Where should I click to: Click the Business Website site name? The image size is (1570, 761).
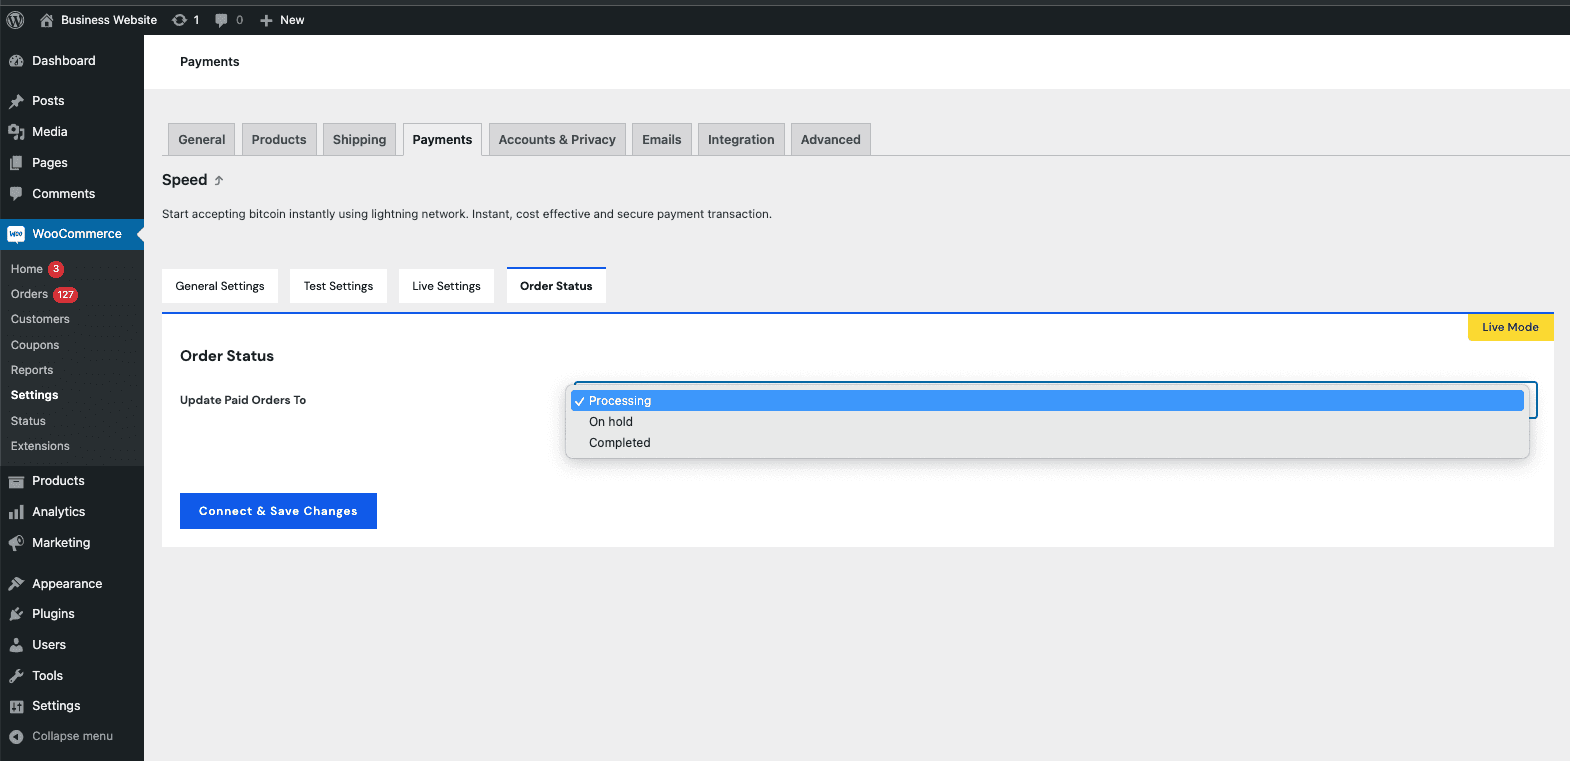[109, 20]
